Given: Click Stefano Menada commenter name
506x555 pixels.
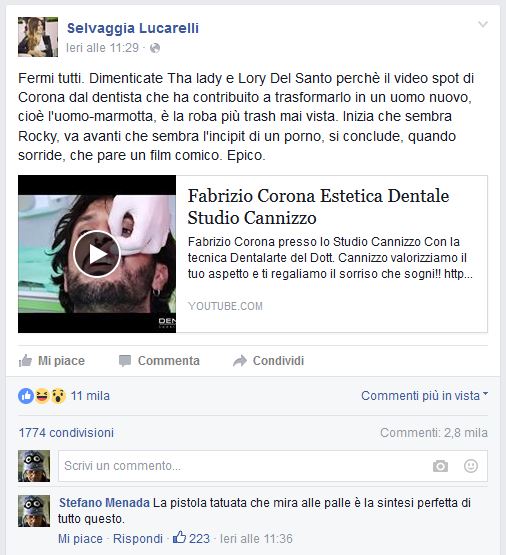Looking at the screenshot, I should tap(104, 503).
